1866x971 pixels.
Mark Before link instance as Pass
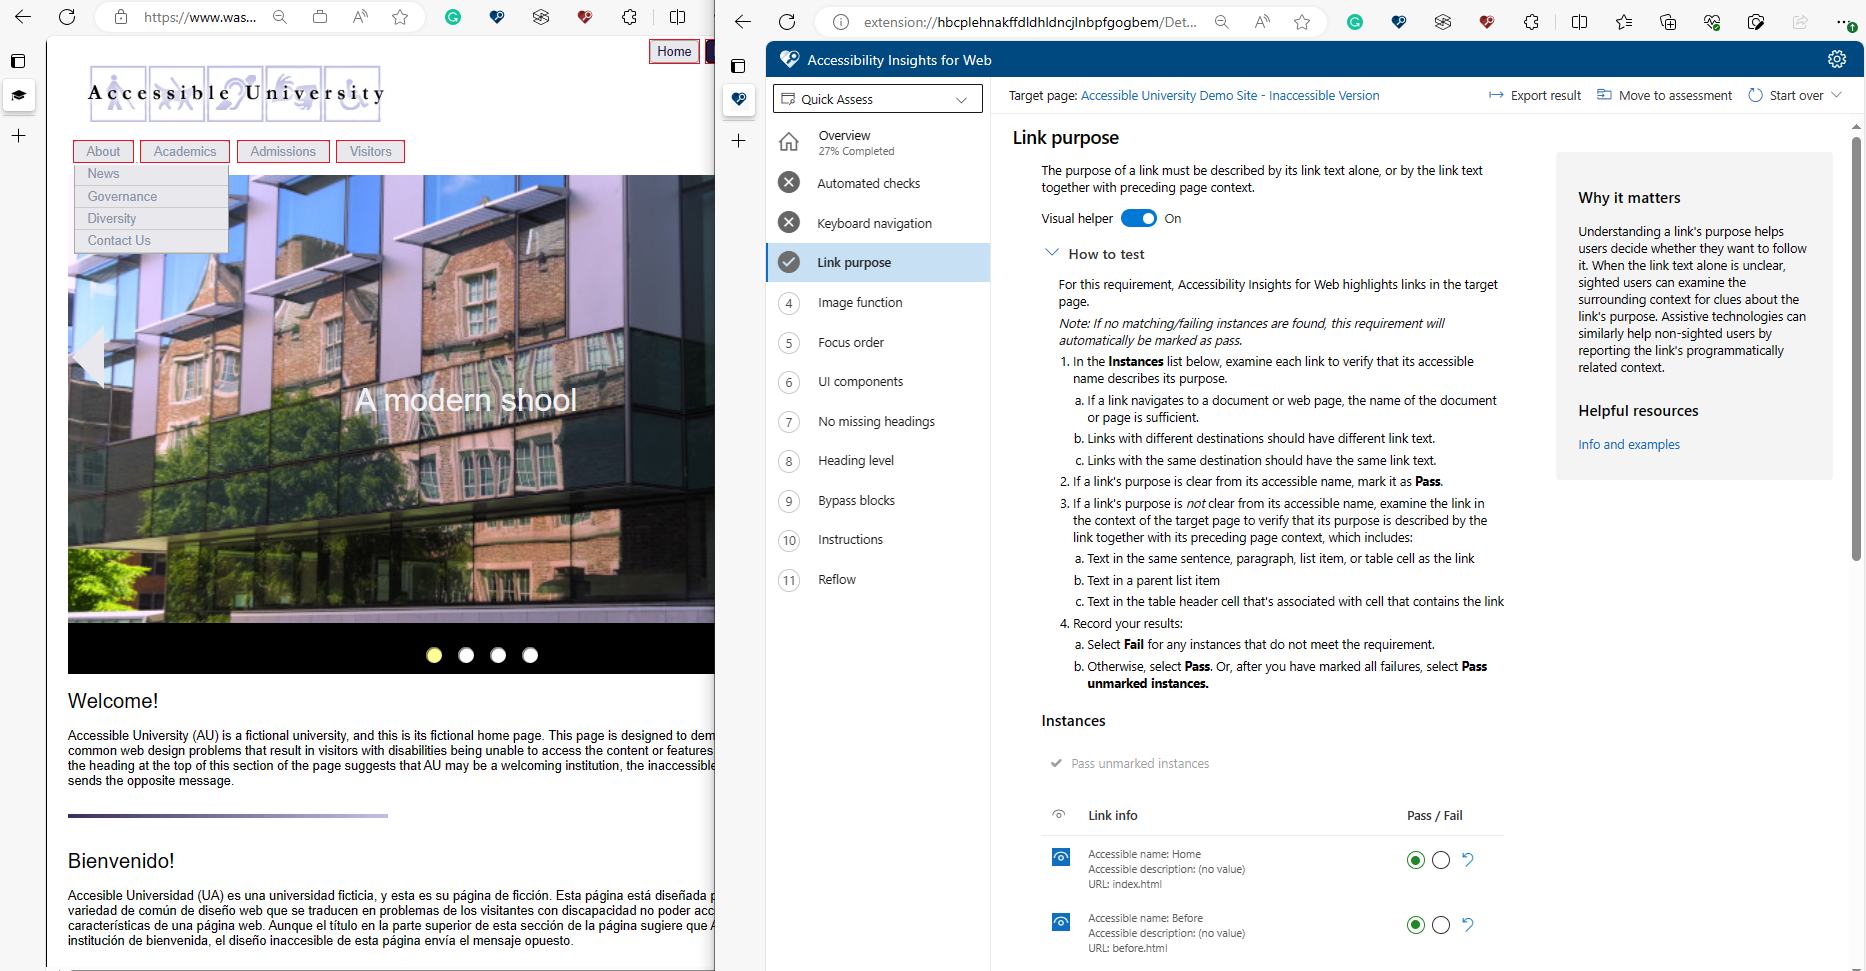1415,925
